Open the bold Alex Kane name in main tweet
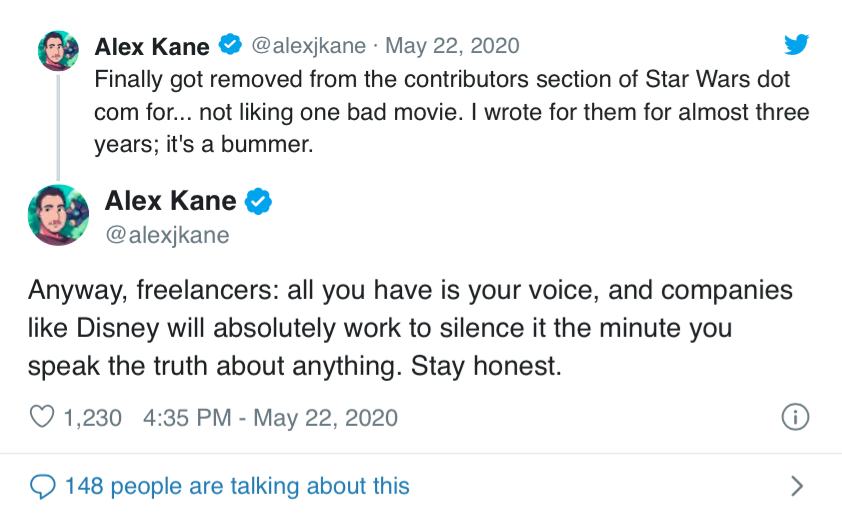 click(170, 201)
